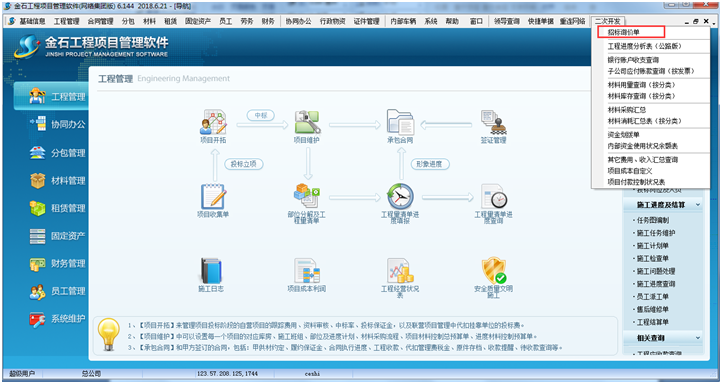Click the 工程量清单进度填报 clock icon
The image size is (722, 384).
click(400, 197)
